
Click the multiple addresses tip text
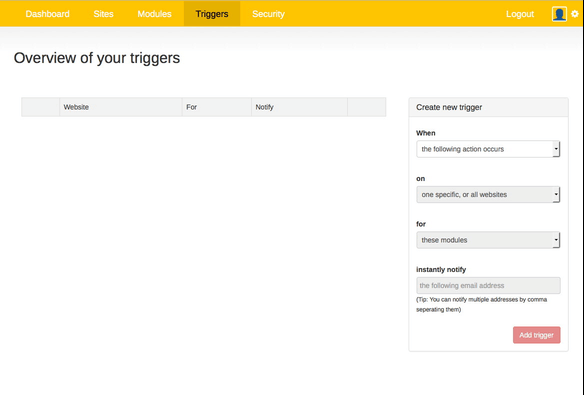482,305
